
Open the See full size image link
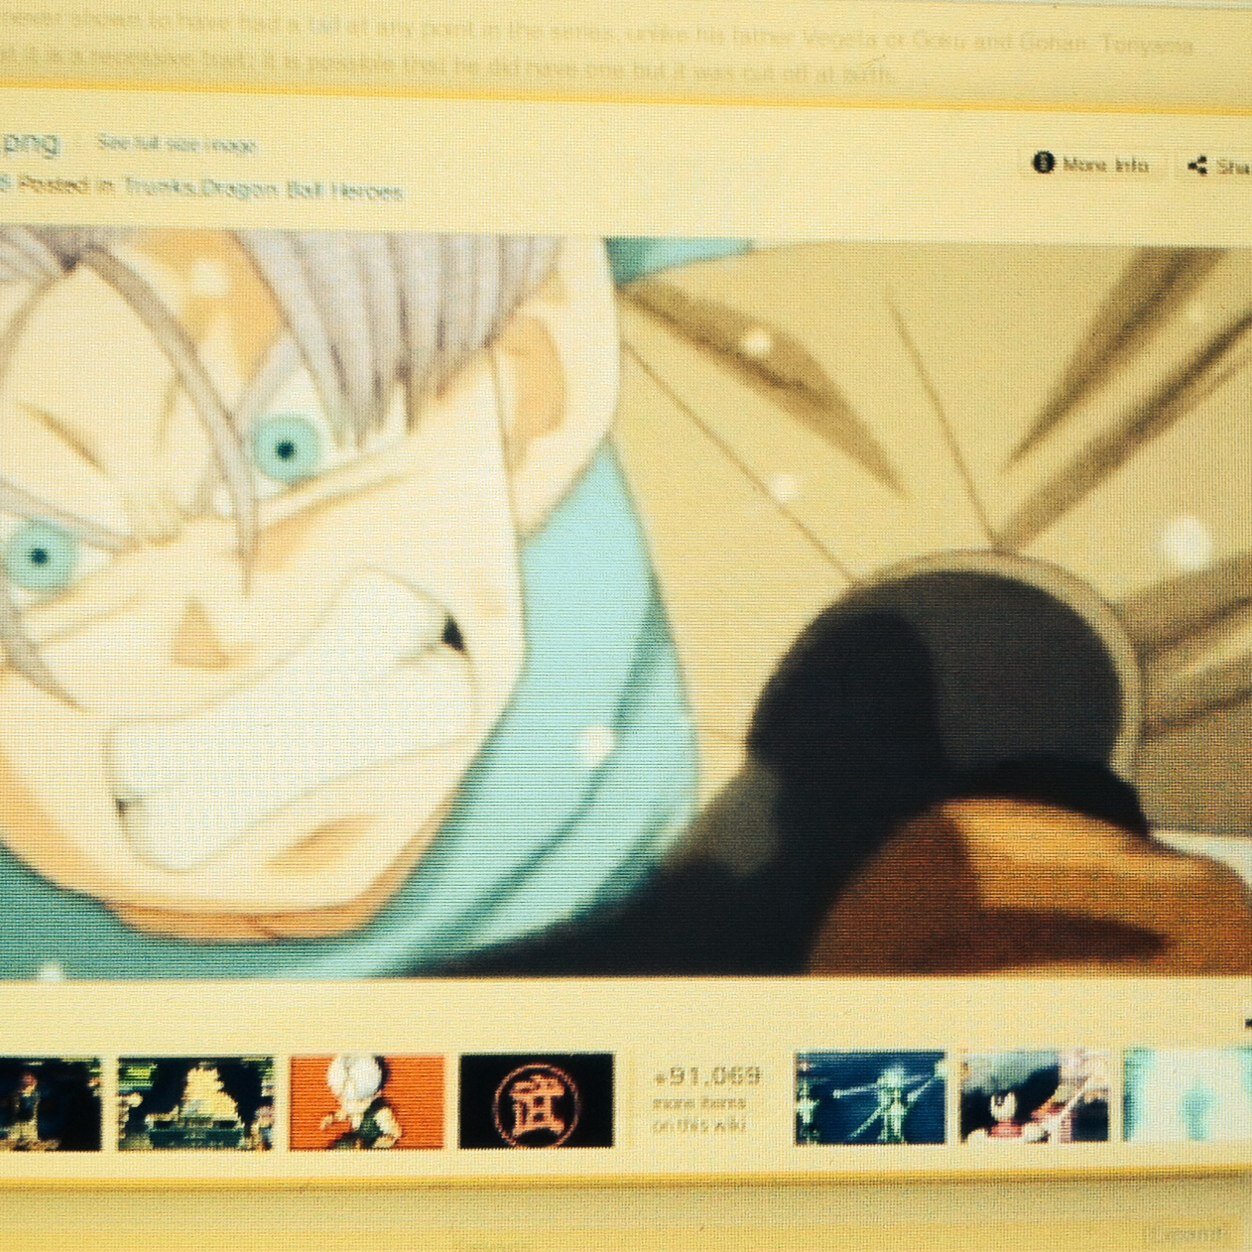(x=176, y=145)
